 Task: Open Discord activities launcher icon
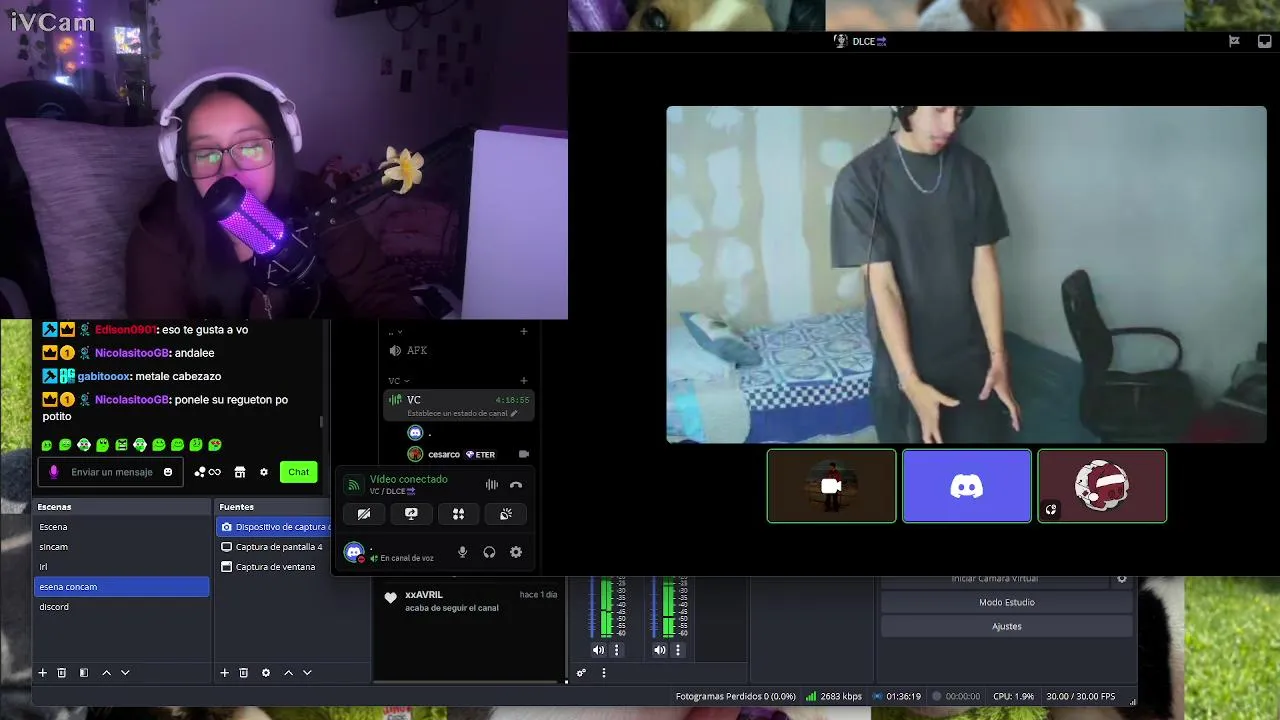pyautogui.click(x=458, y=514)
